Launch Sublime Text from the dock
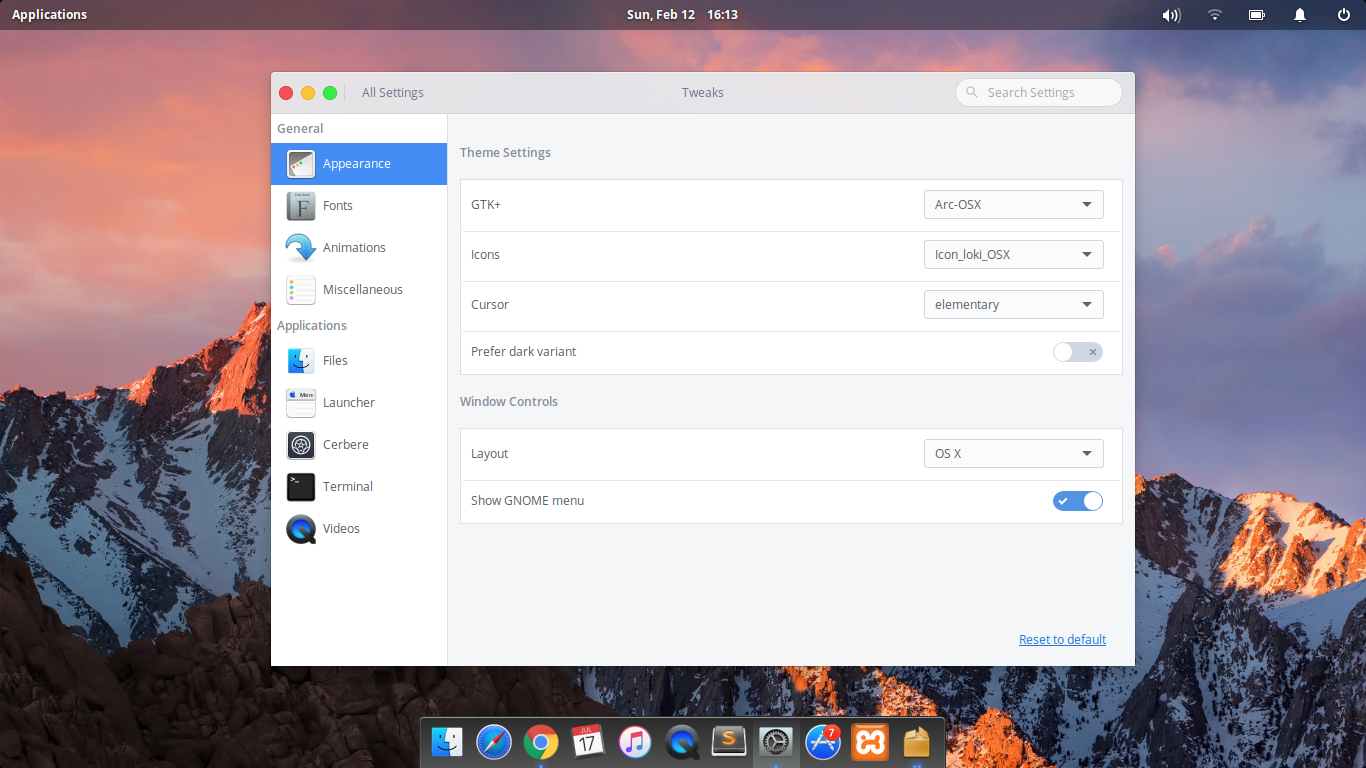The height and width of the screenshot is (768, 1366). click(x=729, y=742)
